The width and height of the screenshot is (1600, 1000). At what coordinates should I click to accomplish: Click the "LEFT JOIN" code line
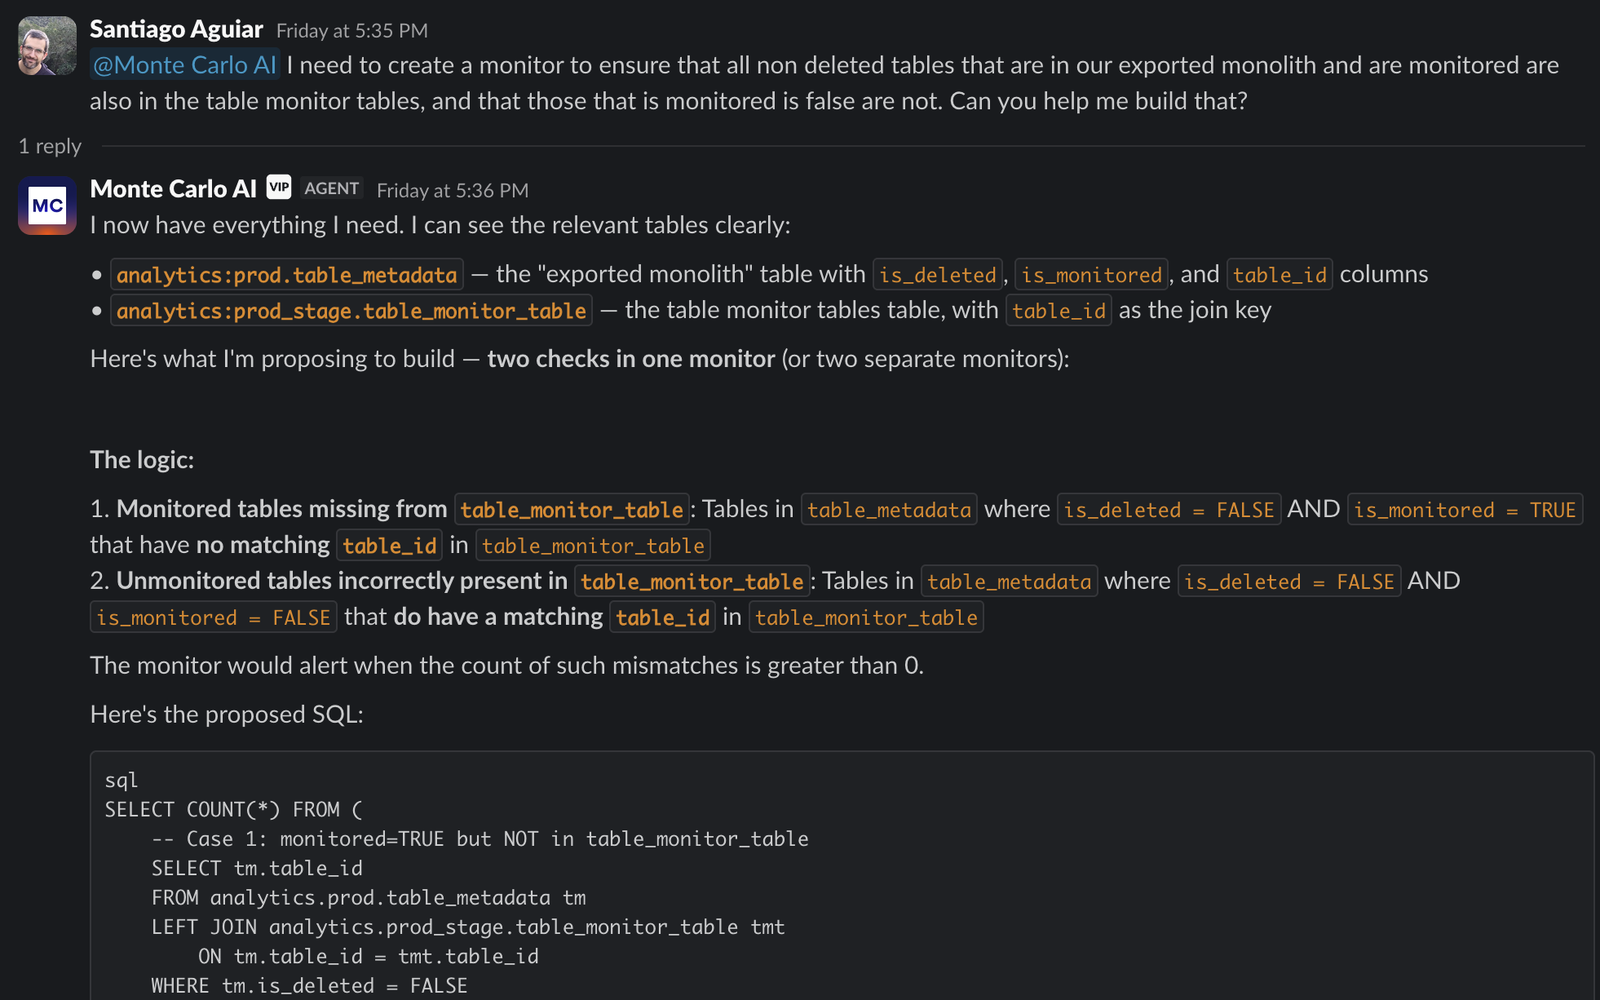[x=468, y=927]
